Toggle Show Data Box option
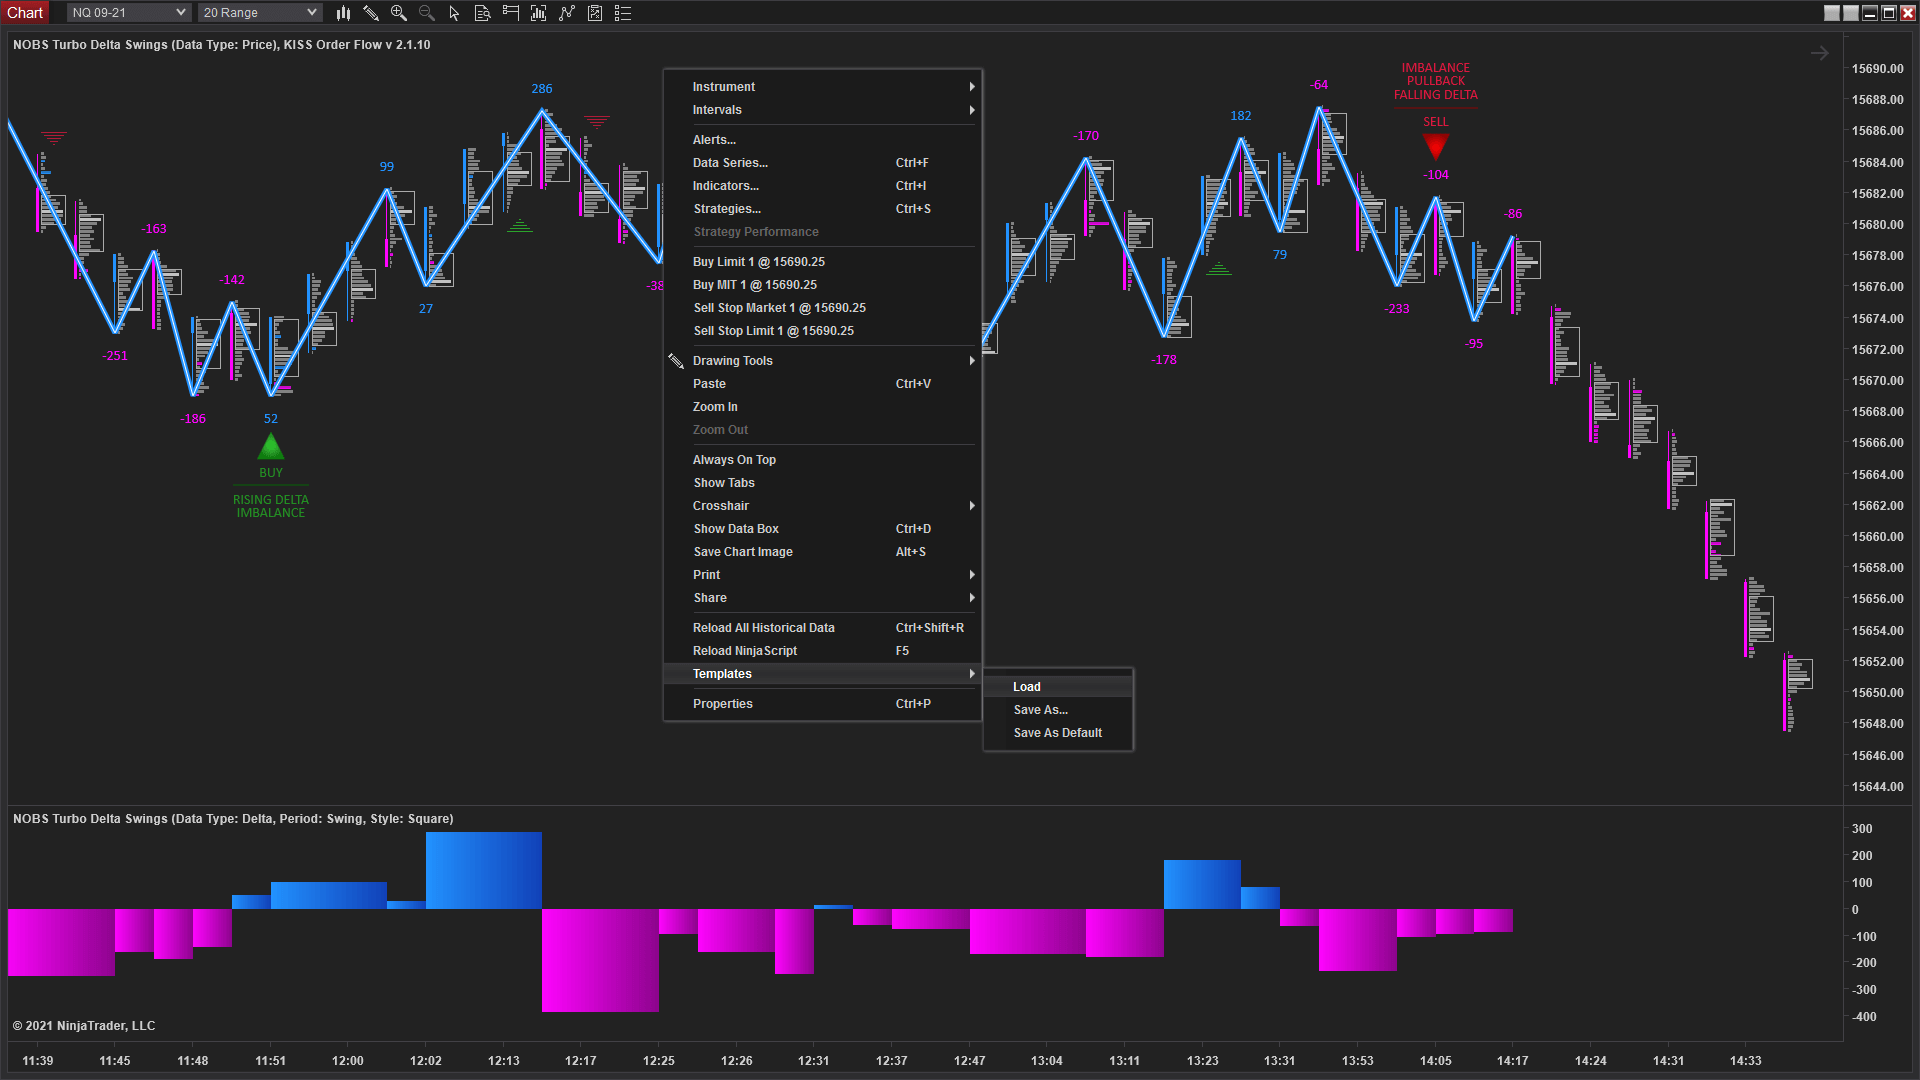This screenshot has width=1920, height=1080. coord(823,529)
